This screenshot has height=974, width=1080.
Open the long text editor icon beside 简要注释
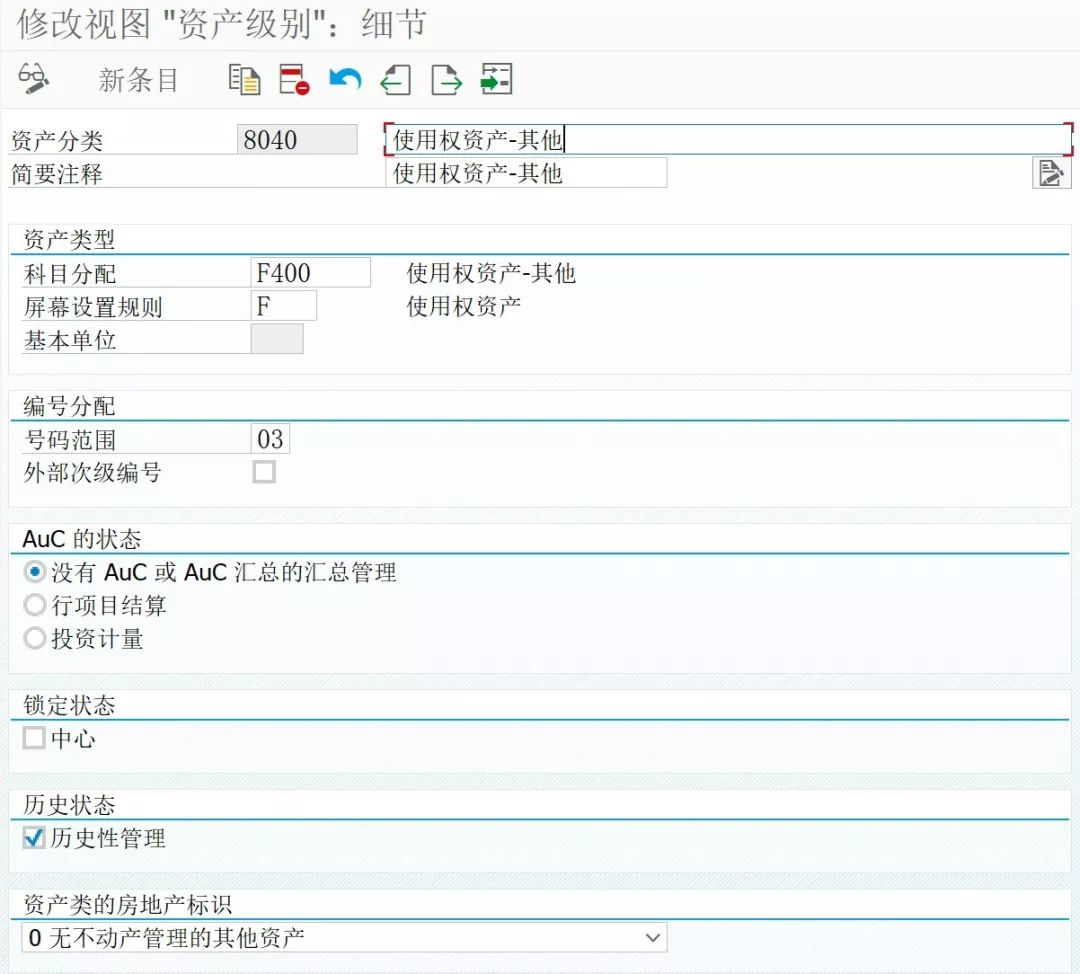click(1050, 173)
